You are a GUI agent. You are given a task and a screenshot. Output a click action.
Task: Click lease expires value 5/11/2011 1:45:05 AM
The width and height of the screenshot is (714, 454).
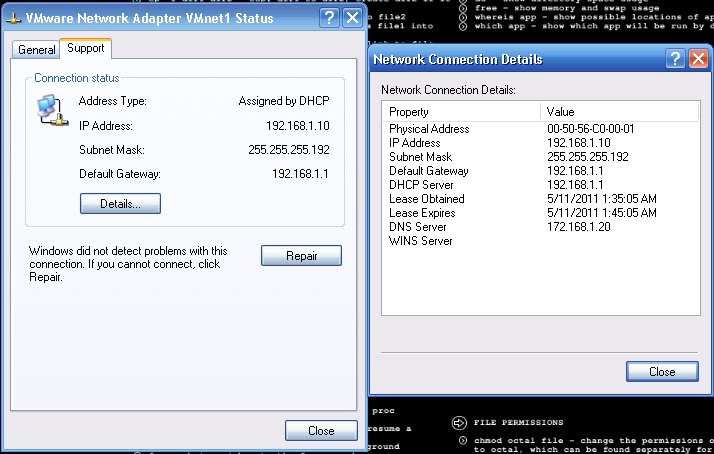[602, 213]
